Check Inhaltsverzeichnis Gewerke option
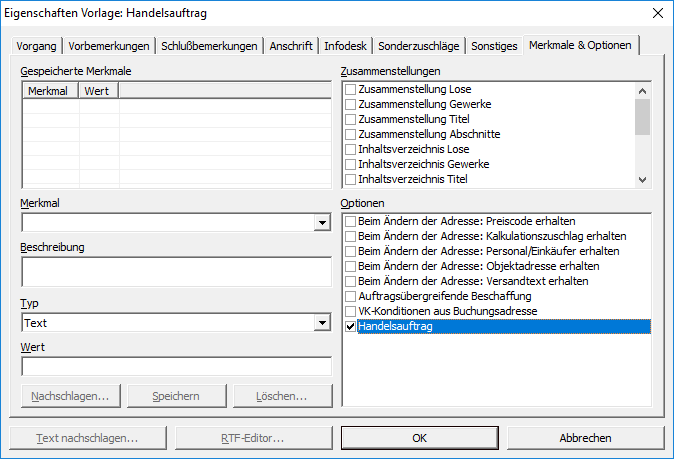This screenshot has width=674, height=459. click(350, 164)
